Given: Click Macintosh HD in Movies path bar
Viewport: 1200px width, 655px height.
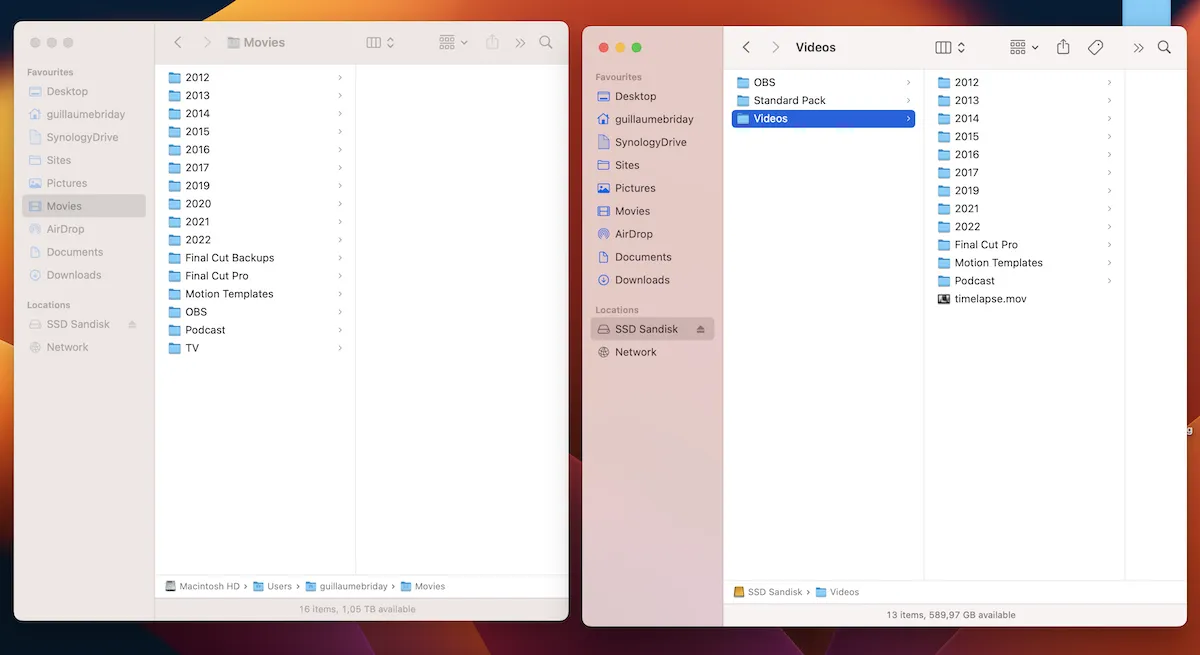Looking at the screenshot, I should point(202,586).
